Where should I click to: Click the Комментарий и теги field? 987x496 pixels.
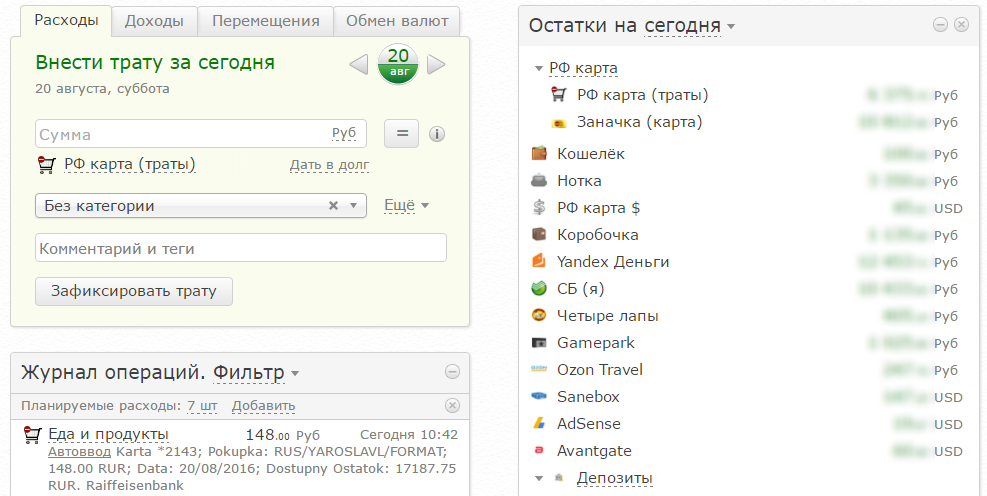click(x=241, y=248)
